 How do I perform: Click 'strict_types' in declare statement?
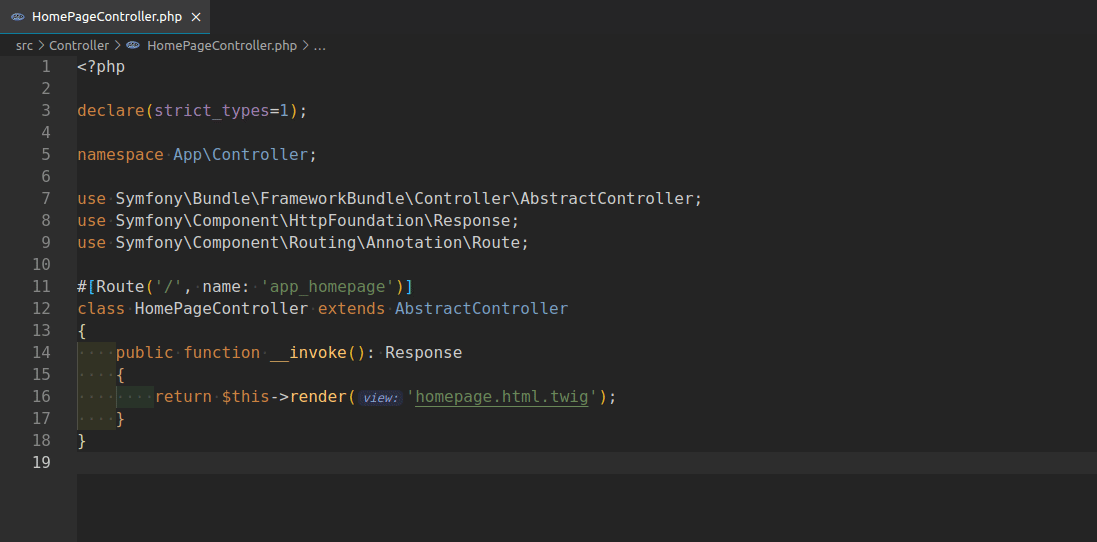click(212, 110)
